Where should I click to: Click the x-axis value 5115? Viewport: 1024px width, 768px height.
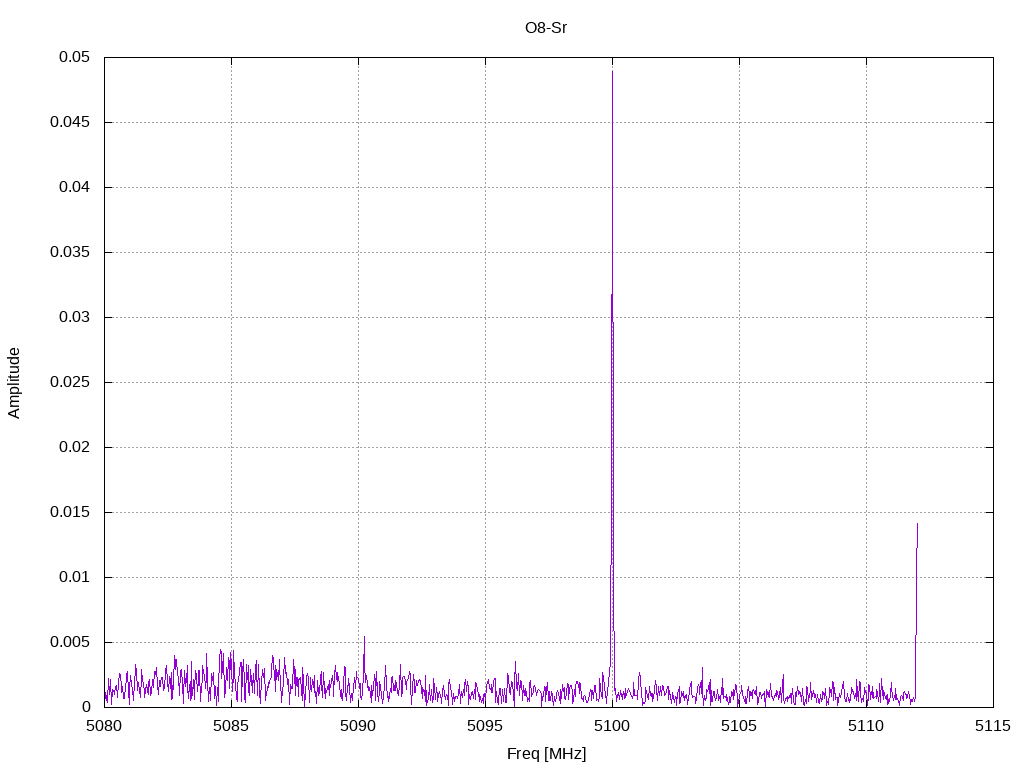[x=993, y=726]
